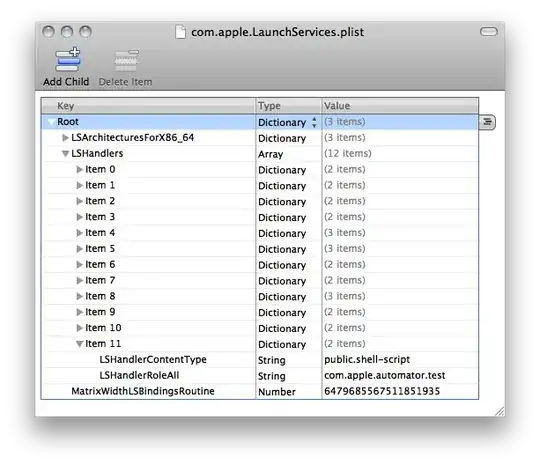Image resolution: width=540 pixels, height=465 pixels.
Task: Click the Key column header
Action: tap(148, 106)
